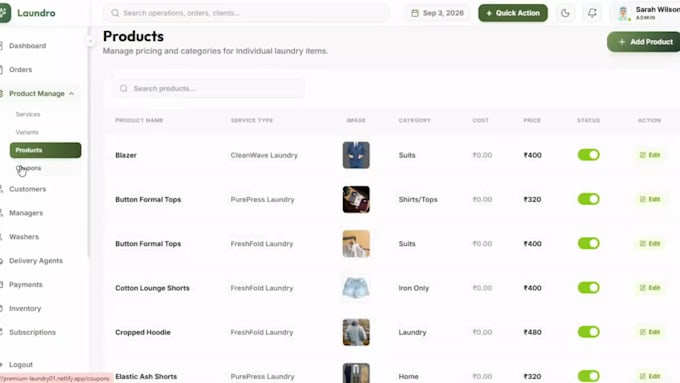This screenshot has height=383, width=680.
Task: Open the Services submenu item
Action: 28,114
